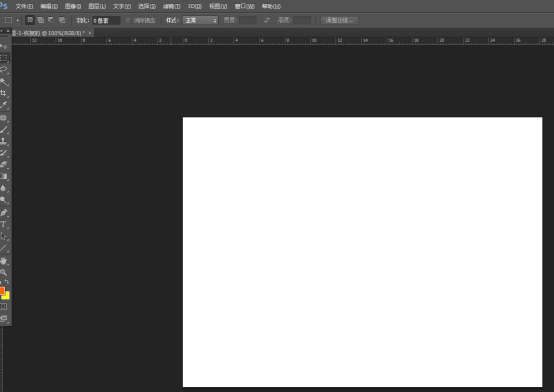Open the 窗口 (Window) menu
Image resolution: width=554 pixels, height=392 pixels.
[244, 6]
